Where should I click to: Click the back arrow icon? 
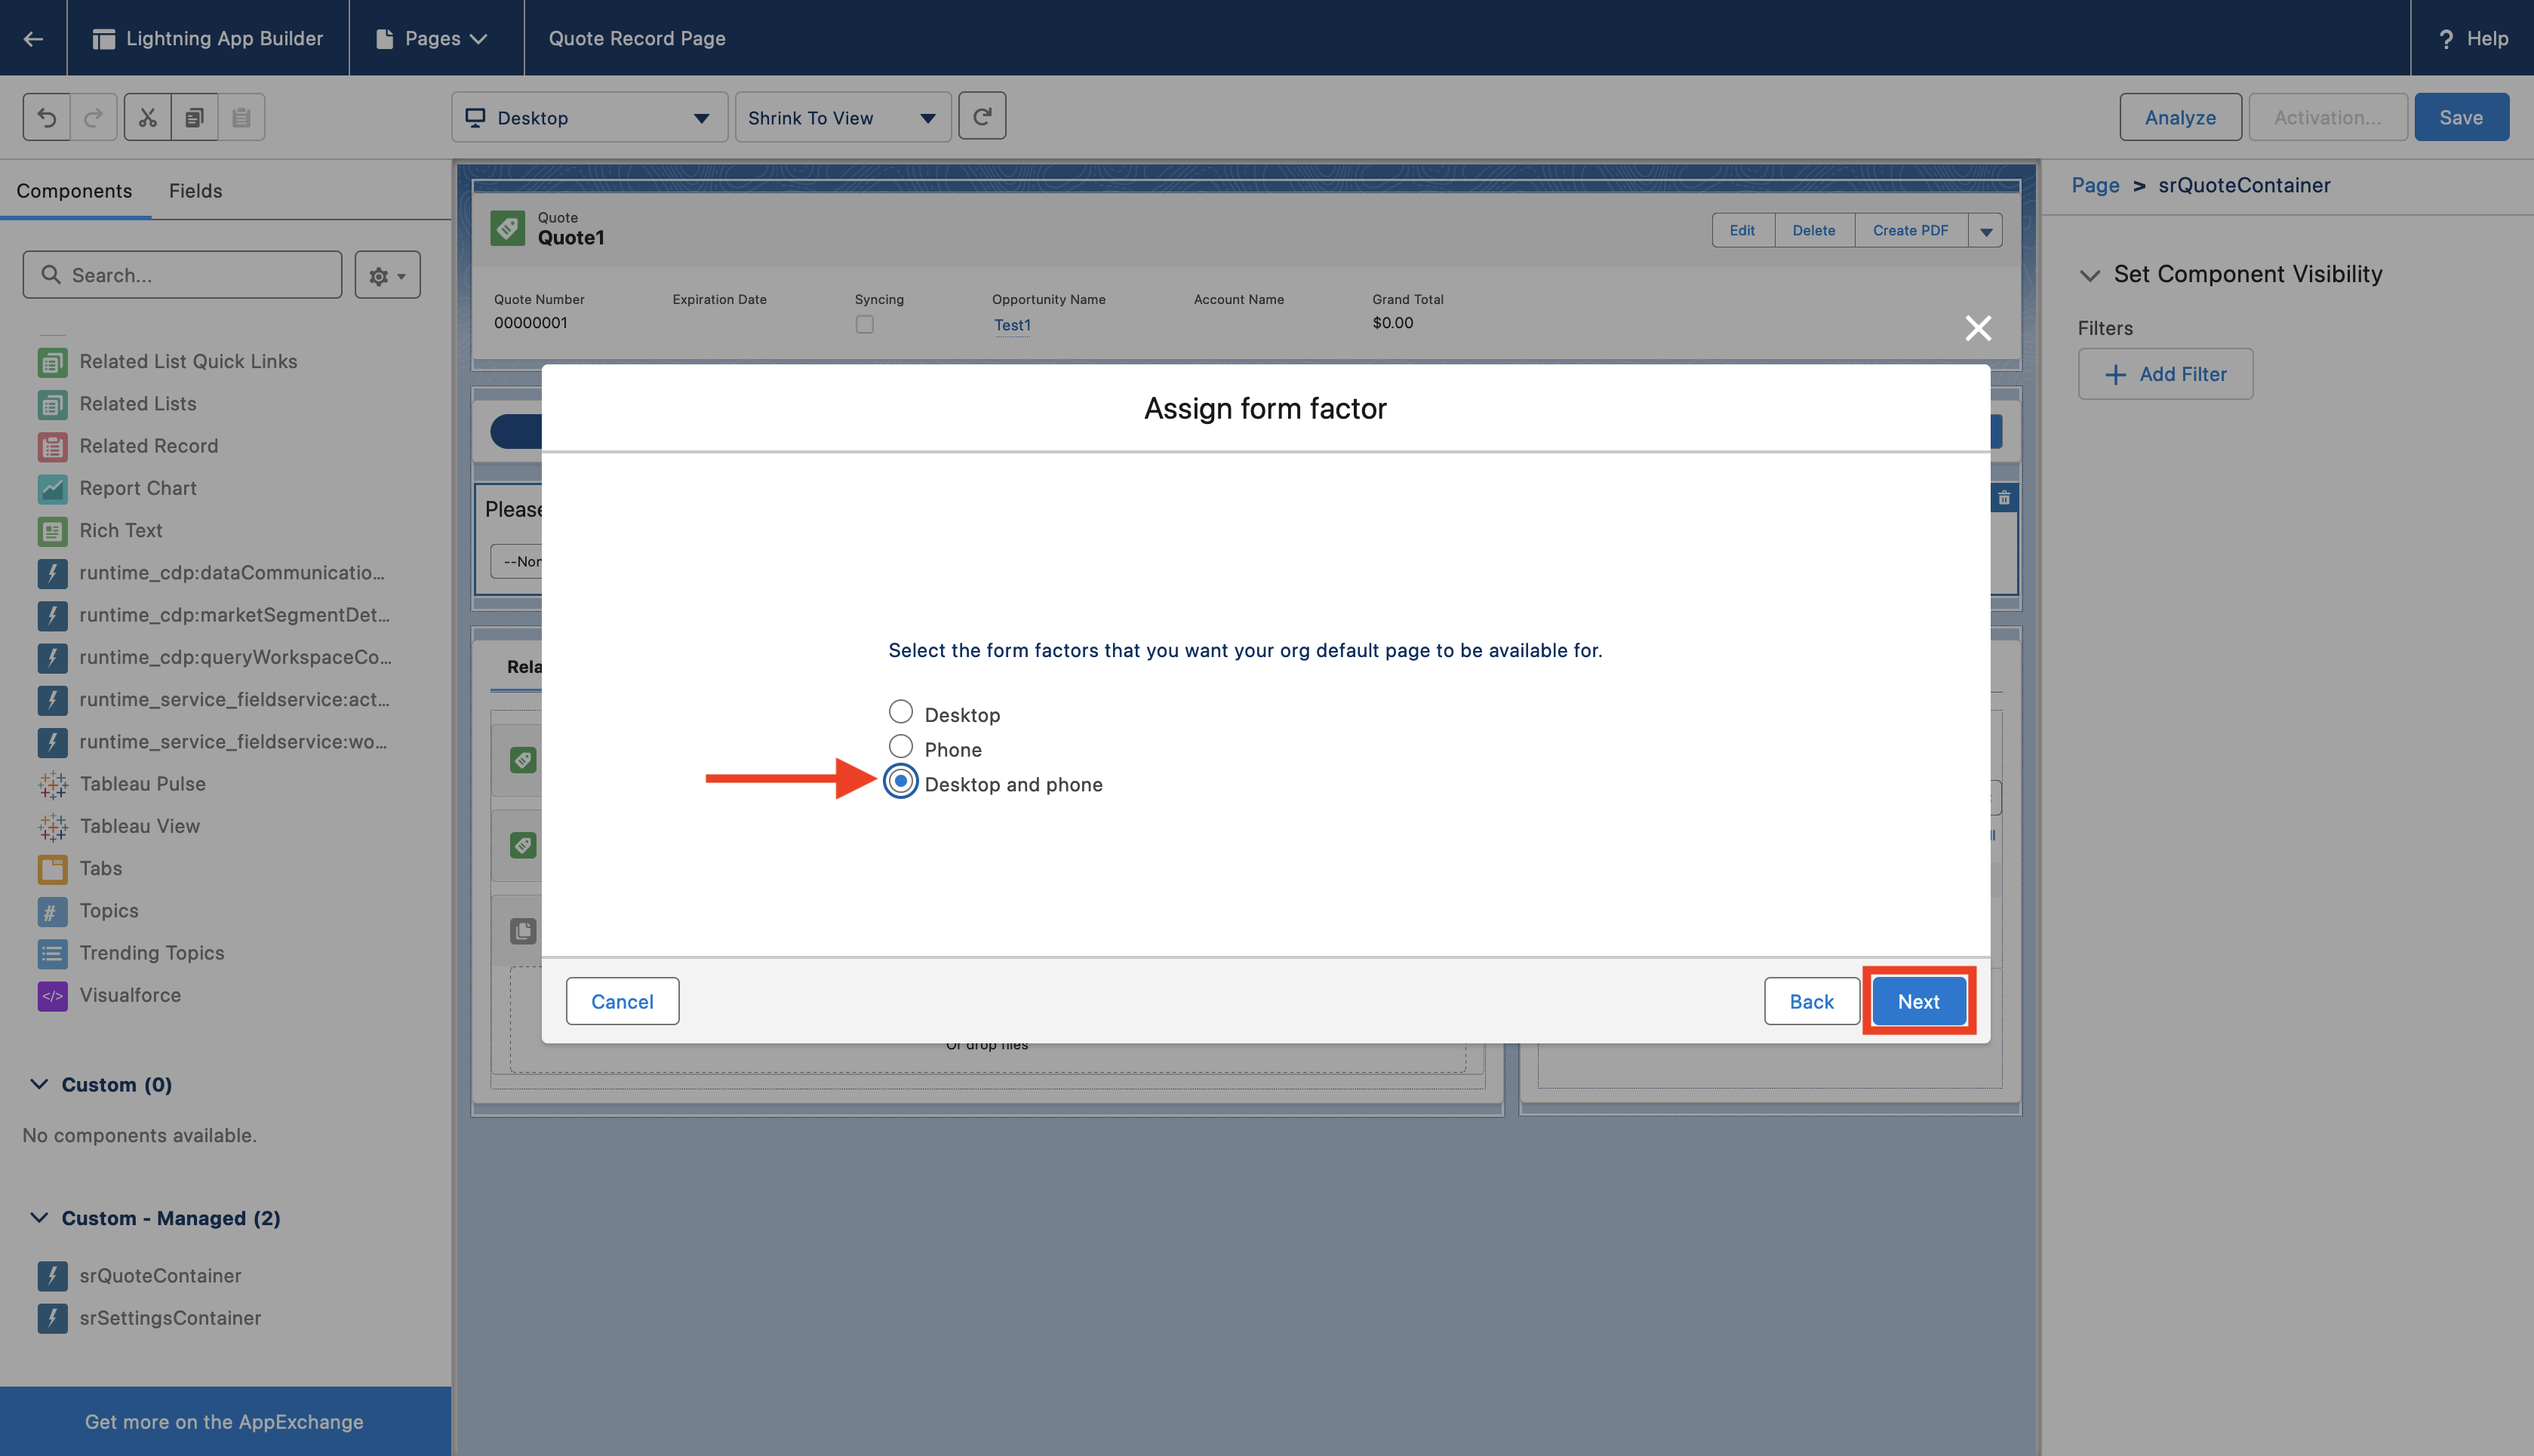[x=33, y=38]
